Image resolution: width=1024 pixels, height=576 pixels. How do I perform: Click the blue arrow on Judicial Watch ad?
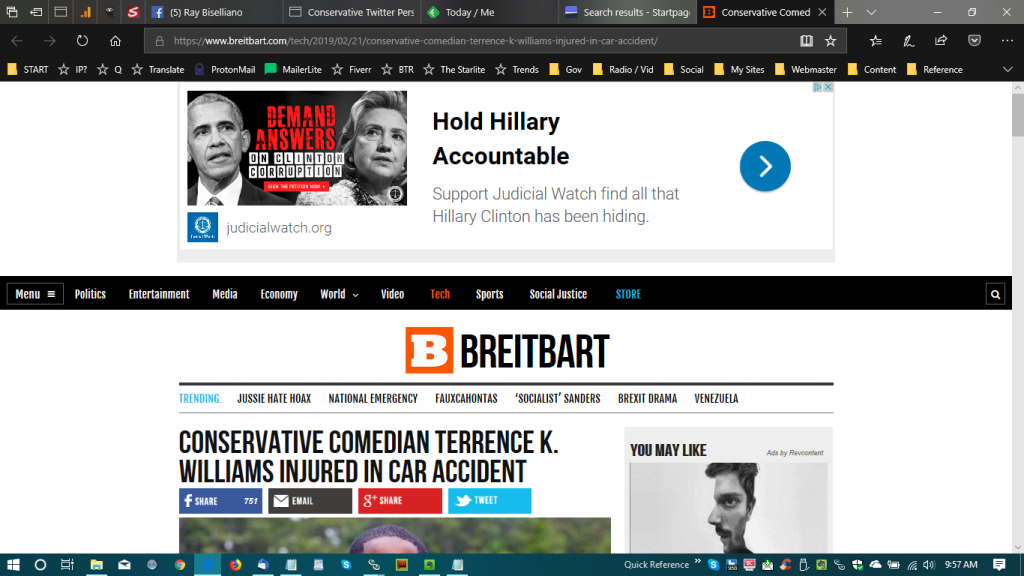point(765,166)
